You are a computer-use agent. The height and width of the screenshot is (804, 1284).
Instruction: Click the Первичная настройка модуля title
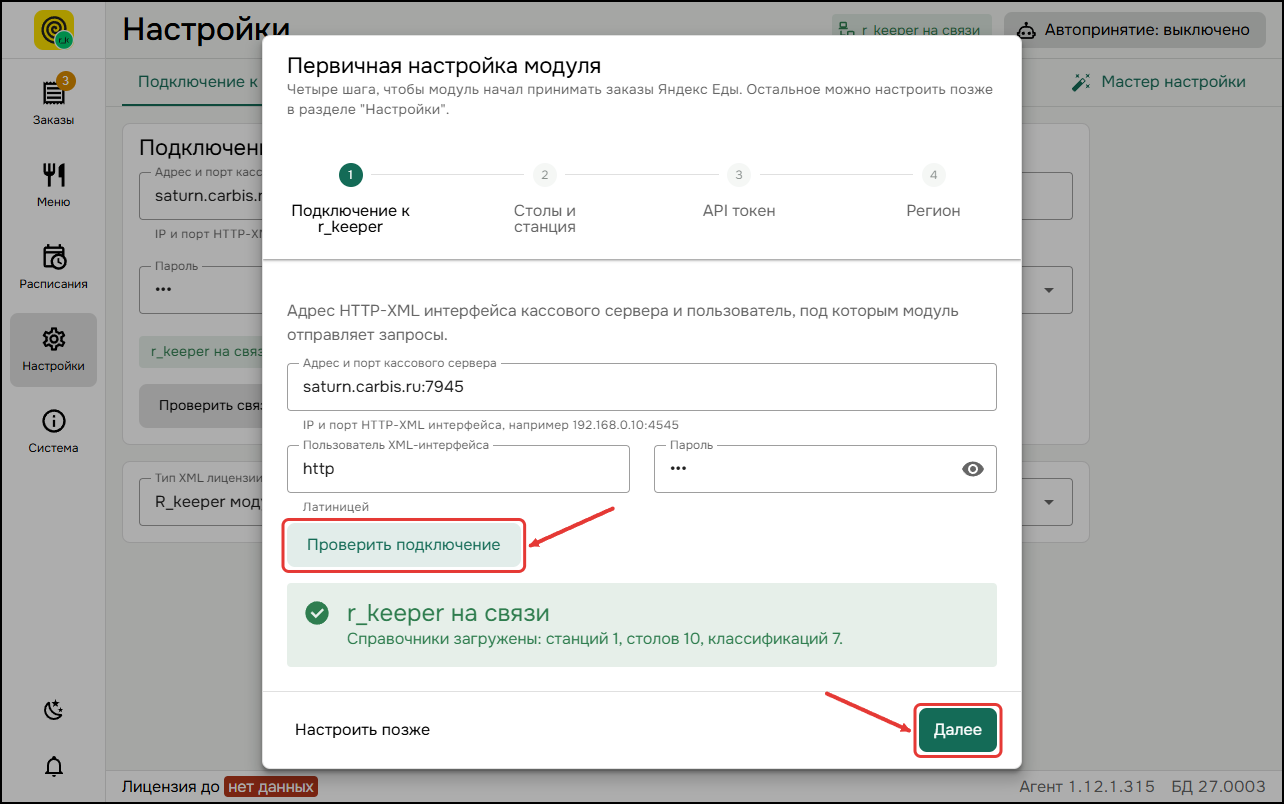pyautogui.click(x=444, y=66)
